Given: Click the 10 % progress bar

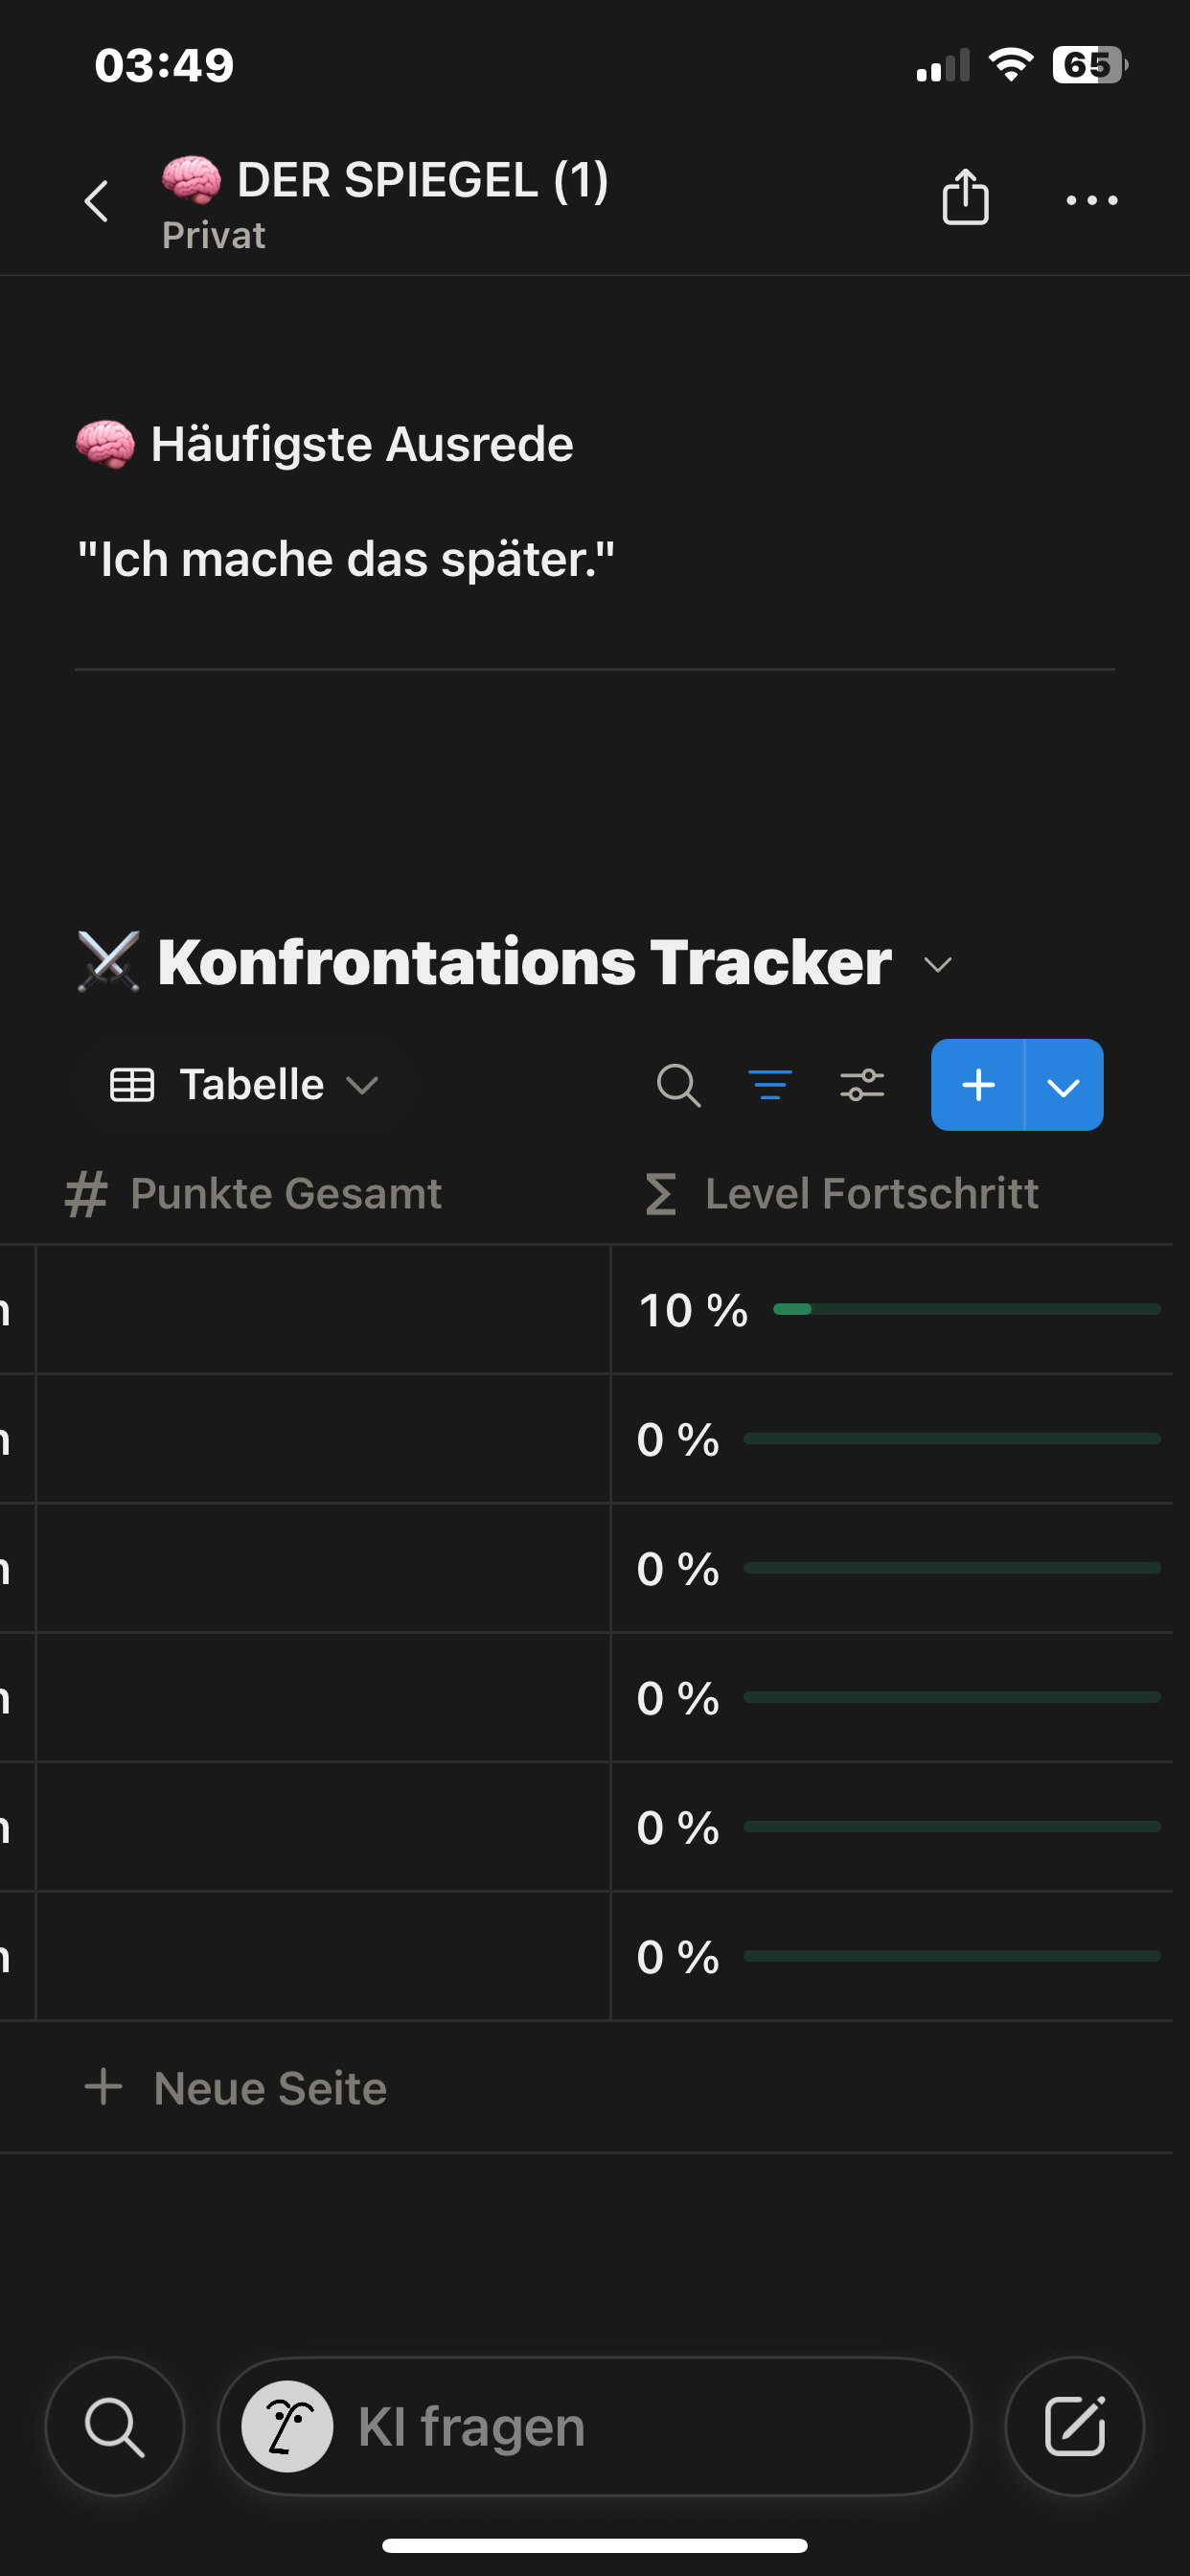Looking at the screenshot, I should point(966,1309).
